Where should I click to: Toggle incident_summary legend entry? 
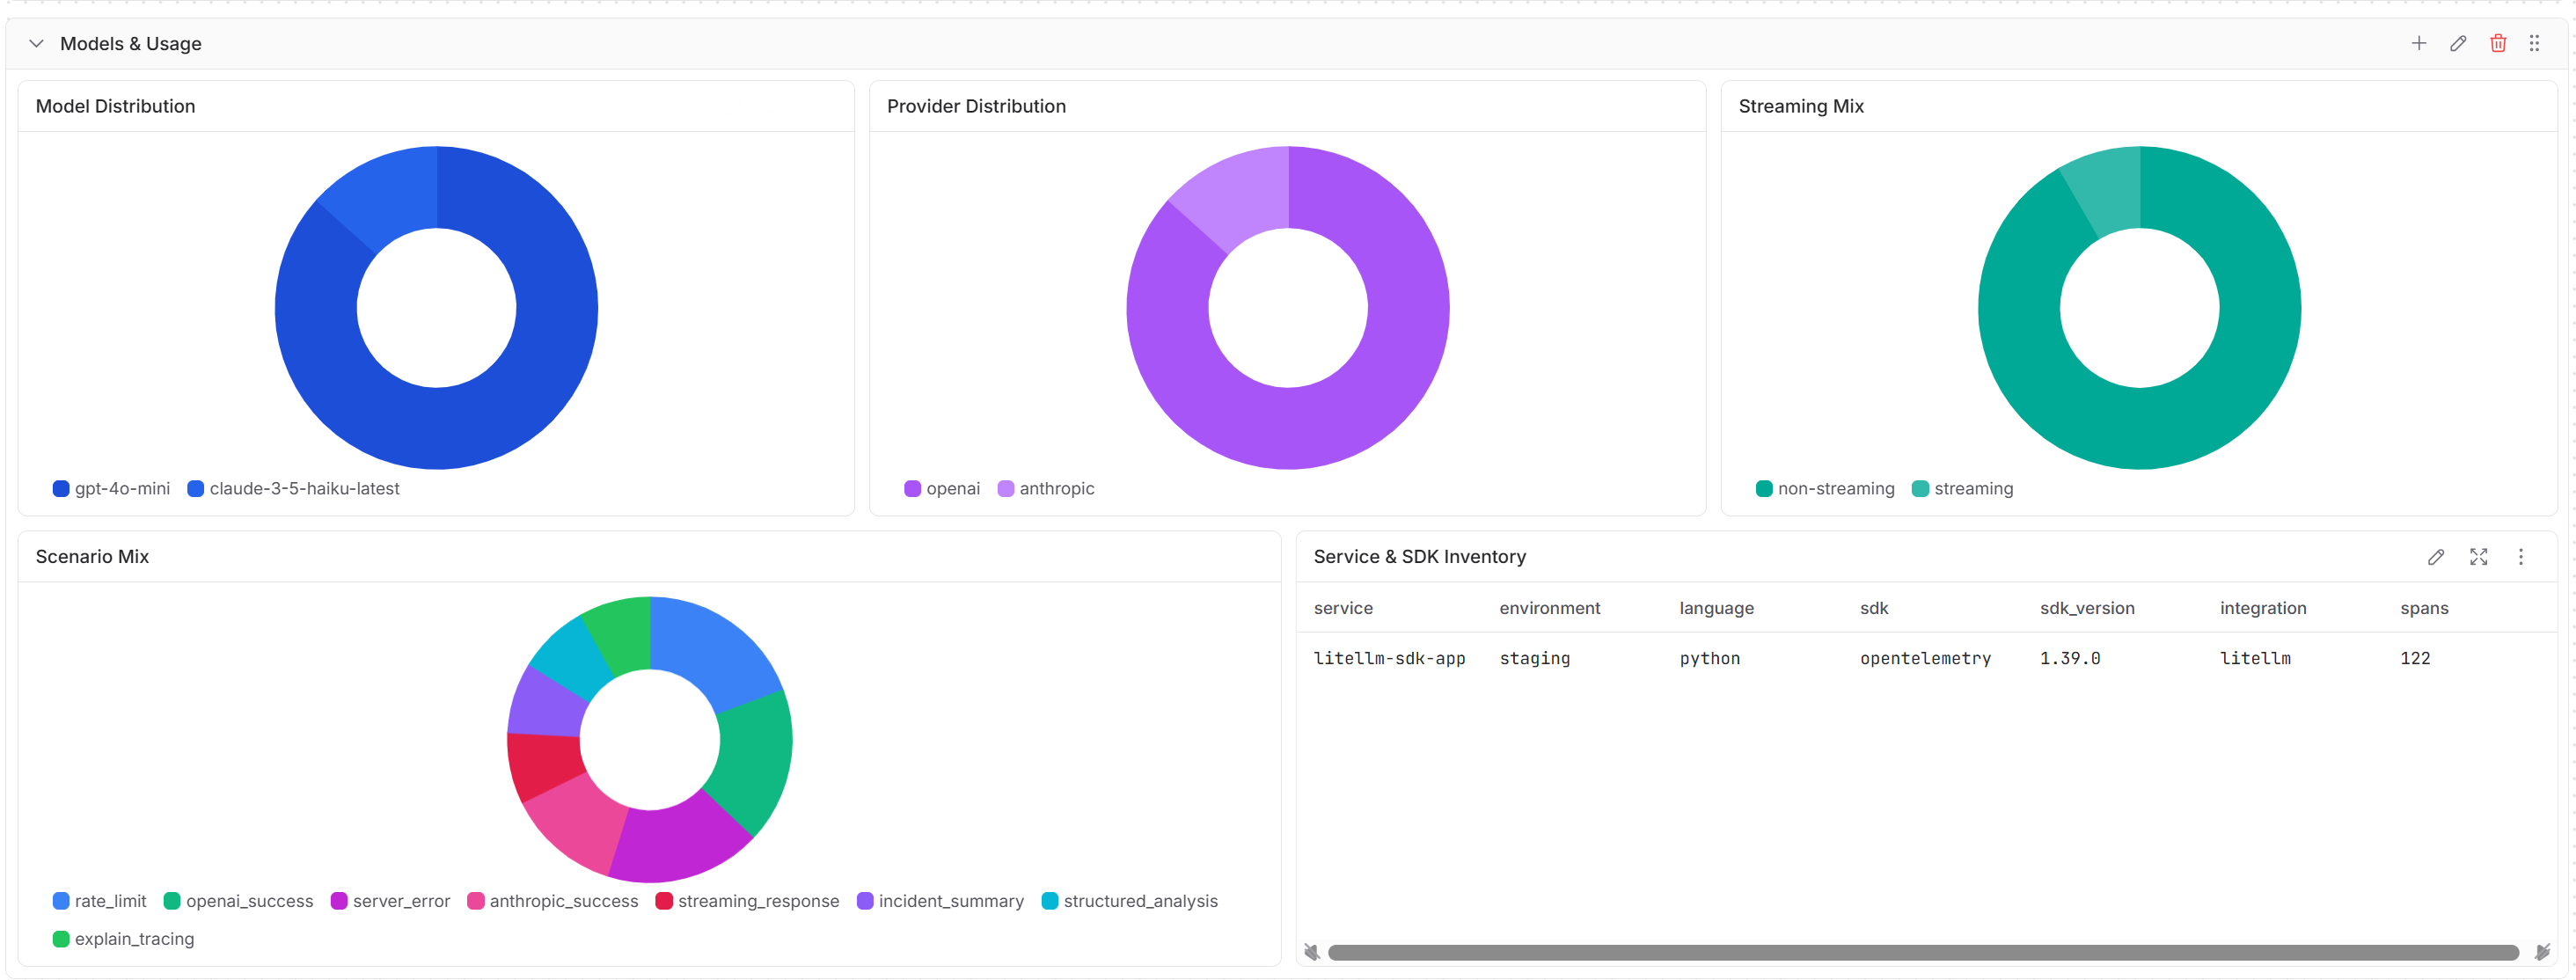coord(940,901)
